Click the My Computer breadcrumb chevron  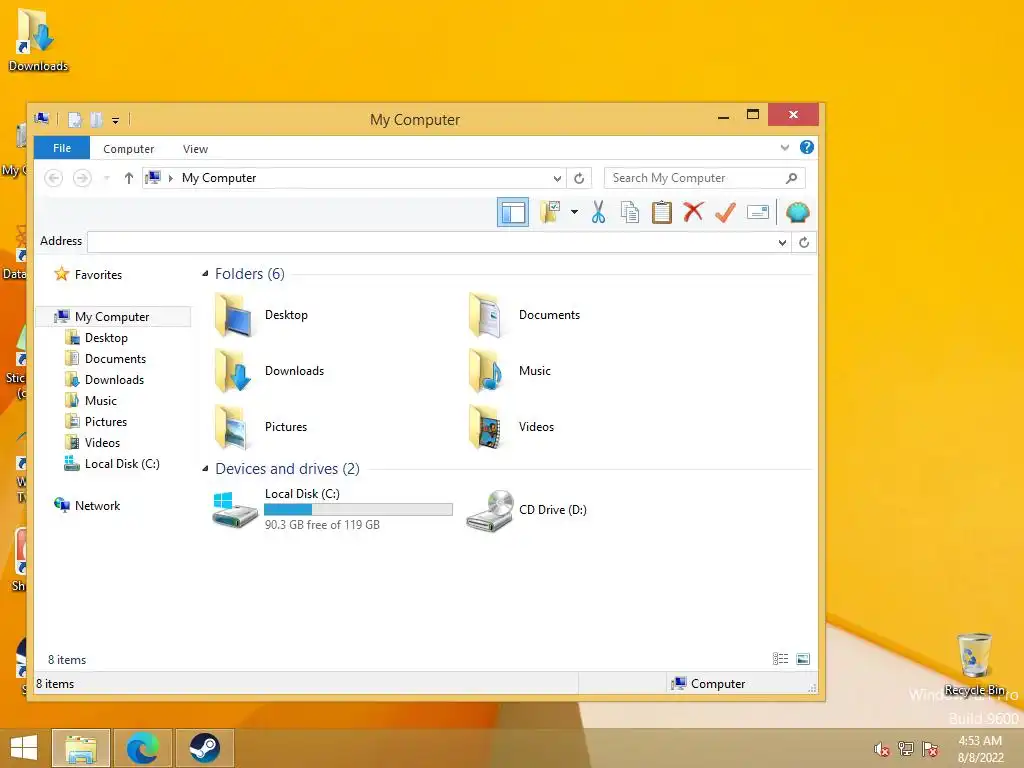tap(170, 178)
